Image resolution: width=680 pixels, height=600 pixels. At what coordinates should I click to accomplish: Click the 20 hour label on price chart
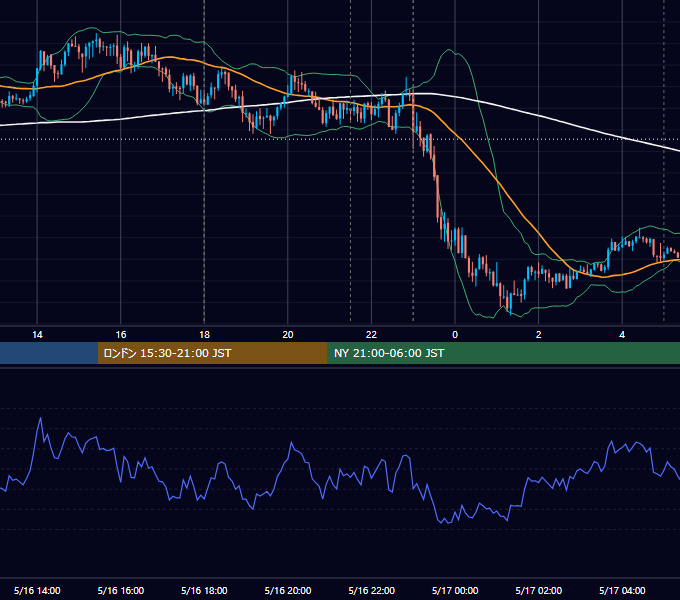click(288, 335)
